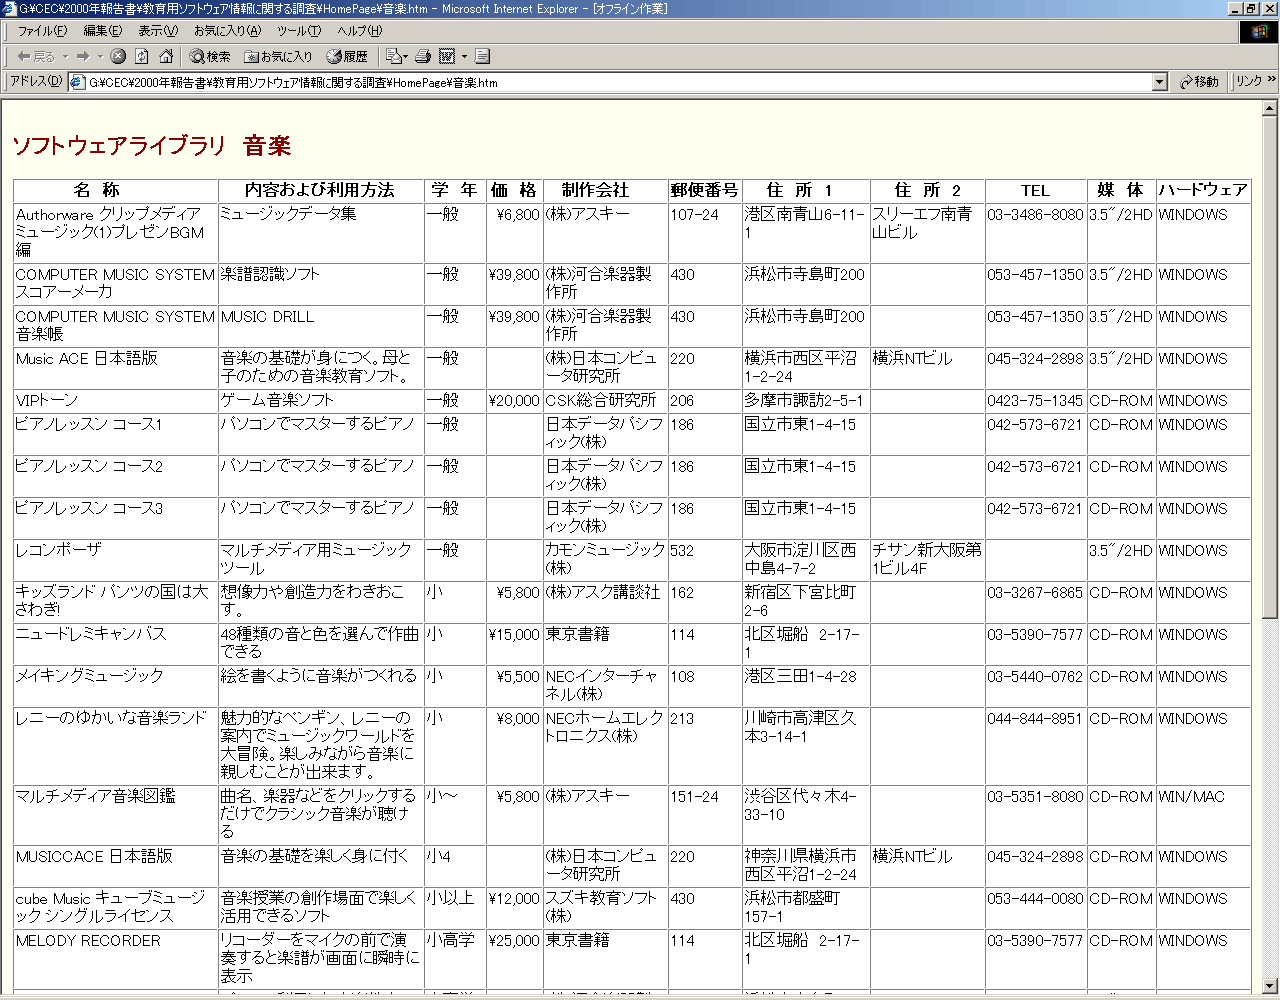Click the Forward arrow toolbar button
The image size is (1280, 1000).
[83, 56]
